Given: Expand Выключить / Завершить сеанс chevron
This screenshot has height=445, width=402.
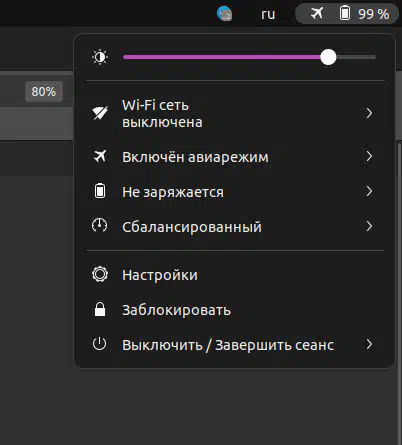Looking at the screenshot, I should [x=369, y=344].
